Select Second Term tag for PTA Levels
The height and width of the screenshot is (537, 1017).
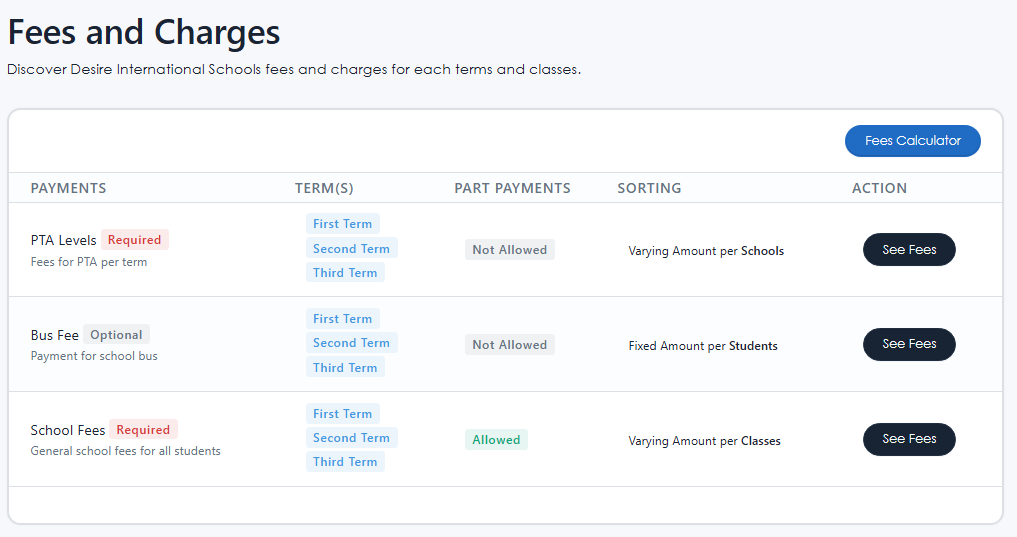point(351,248)
